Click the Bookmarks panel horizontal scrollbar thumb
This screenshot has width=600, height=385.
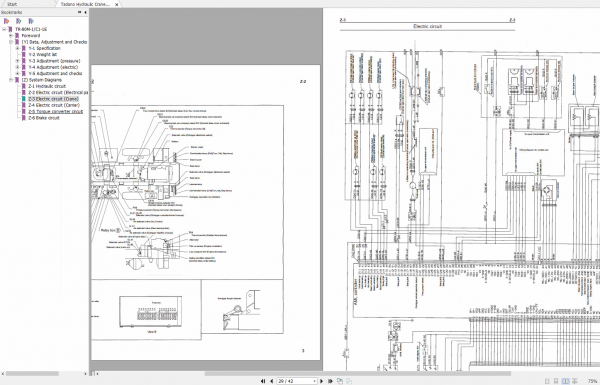[x=33, y=374]
